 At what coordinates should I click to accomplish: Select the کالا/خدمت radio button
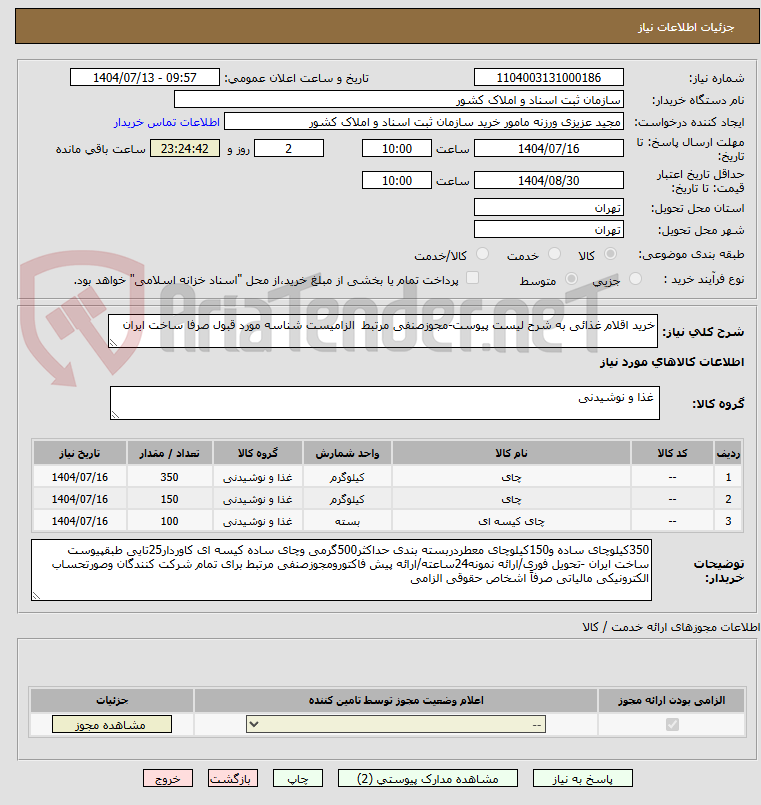(x=482, y=254)
